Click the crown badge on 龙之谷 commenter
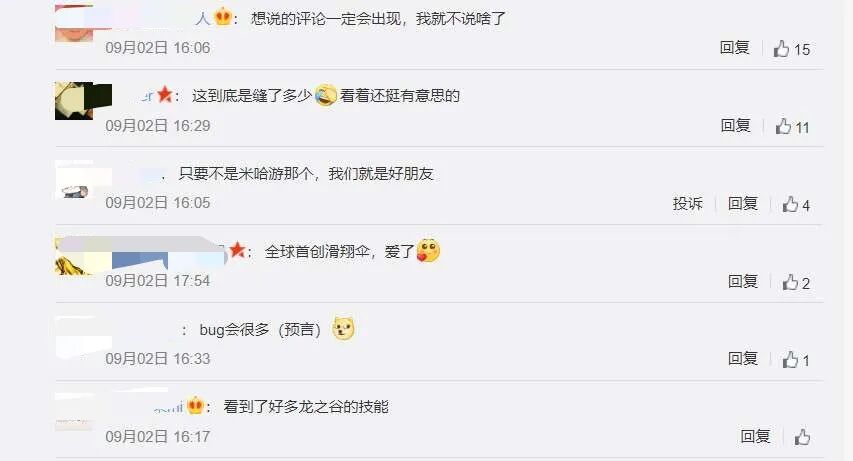This screenshot has width=853, height=461. (x=195, y=406)
